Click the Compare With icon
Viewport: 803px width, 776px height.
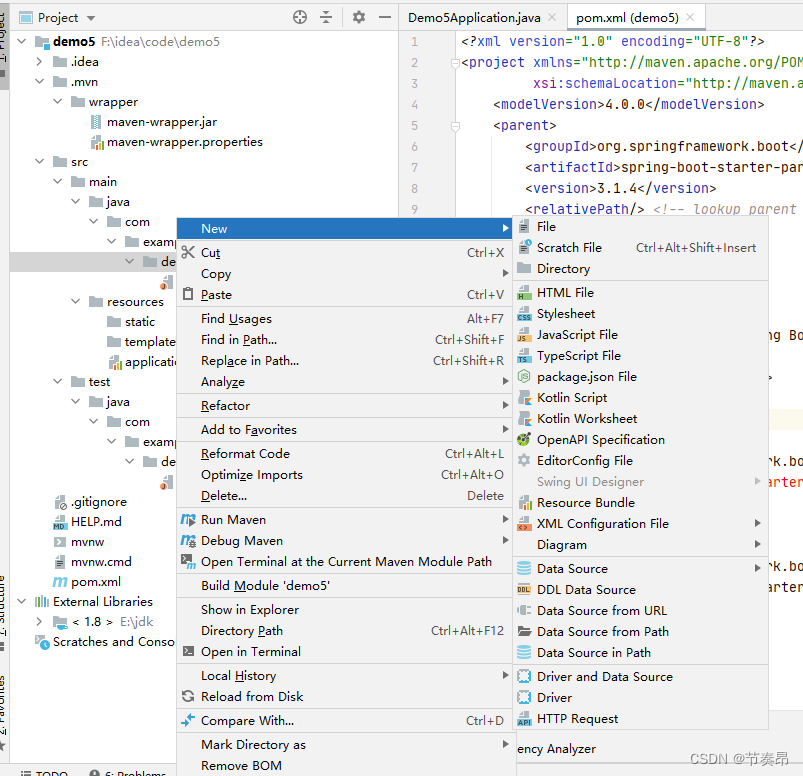coord(188,720)
